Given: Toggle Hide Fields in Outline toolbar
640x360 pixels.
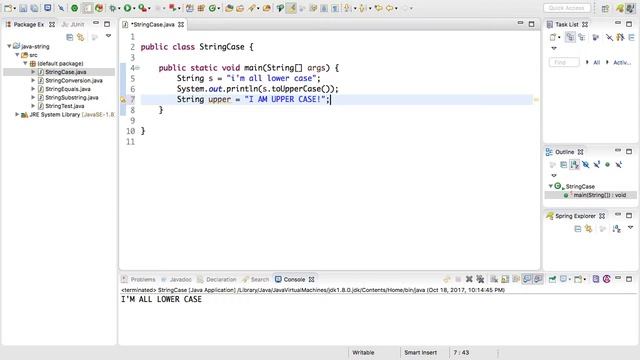Looking at the screenshot, I should coord(586,164).
